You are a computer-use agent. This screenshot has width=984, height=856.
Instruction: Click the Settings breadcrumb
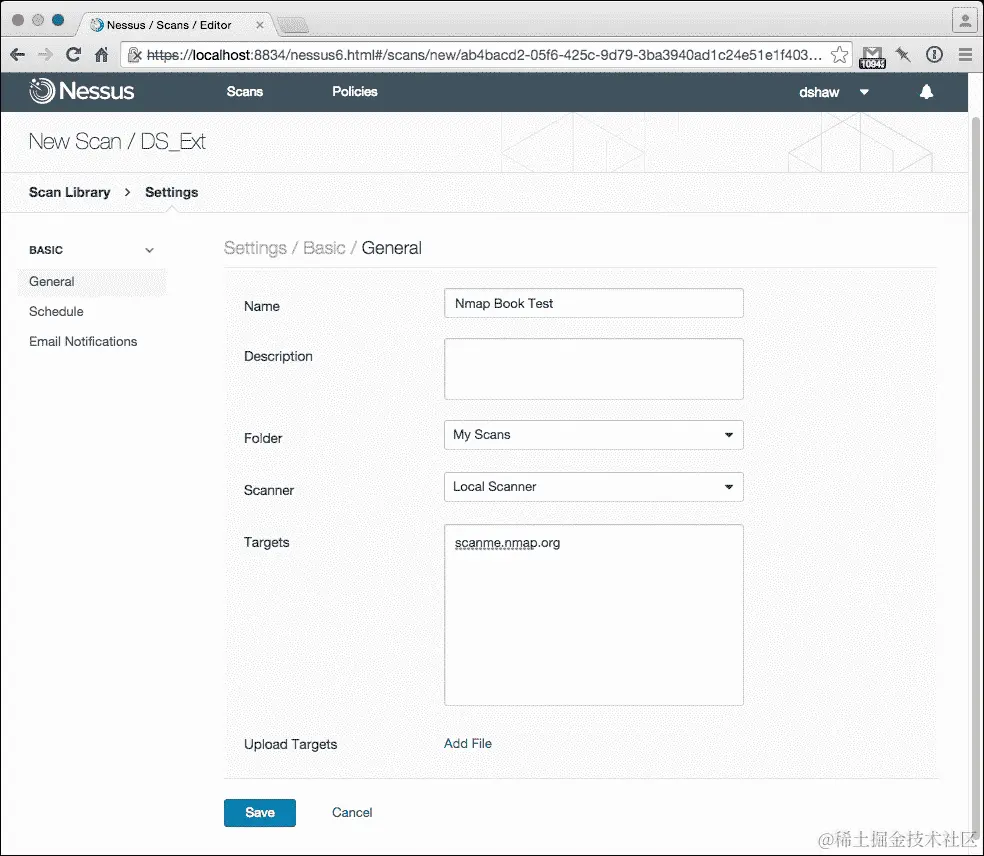[x=171, y=192]
